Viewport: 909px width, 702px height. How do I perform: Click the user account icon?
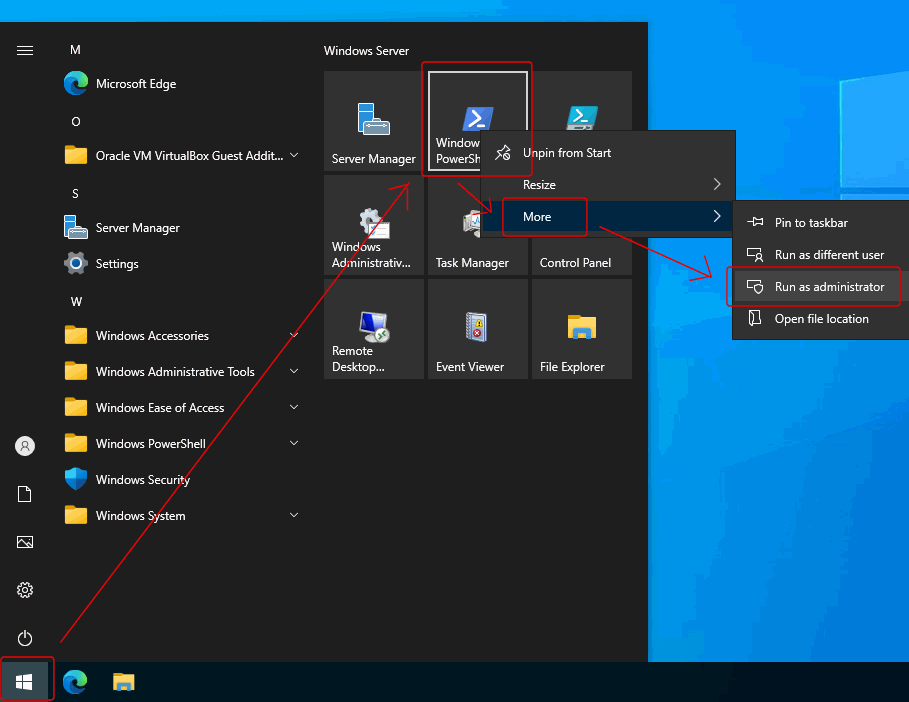tap(25, 446)
